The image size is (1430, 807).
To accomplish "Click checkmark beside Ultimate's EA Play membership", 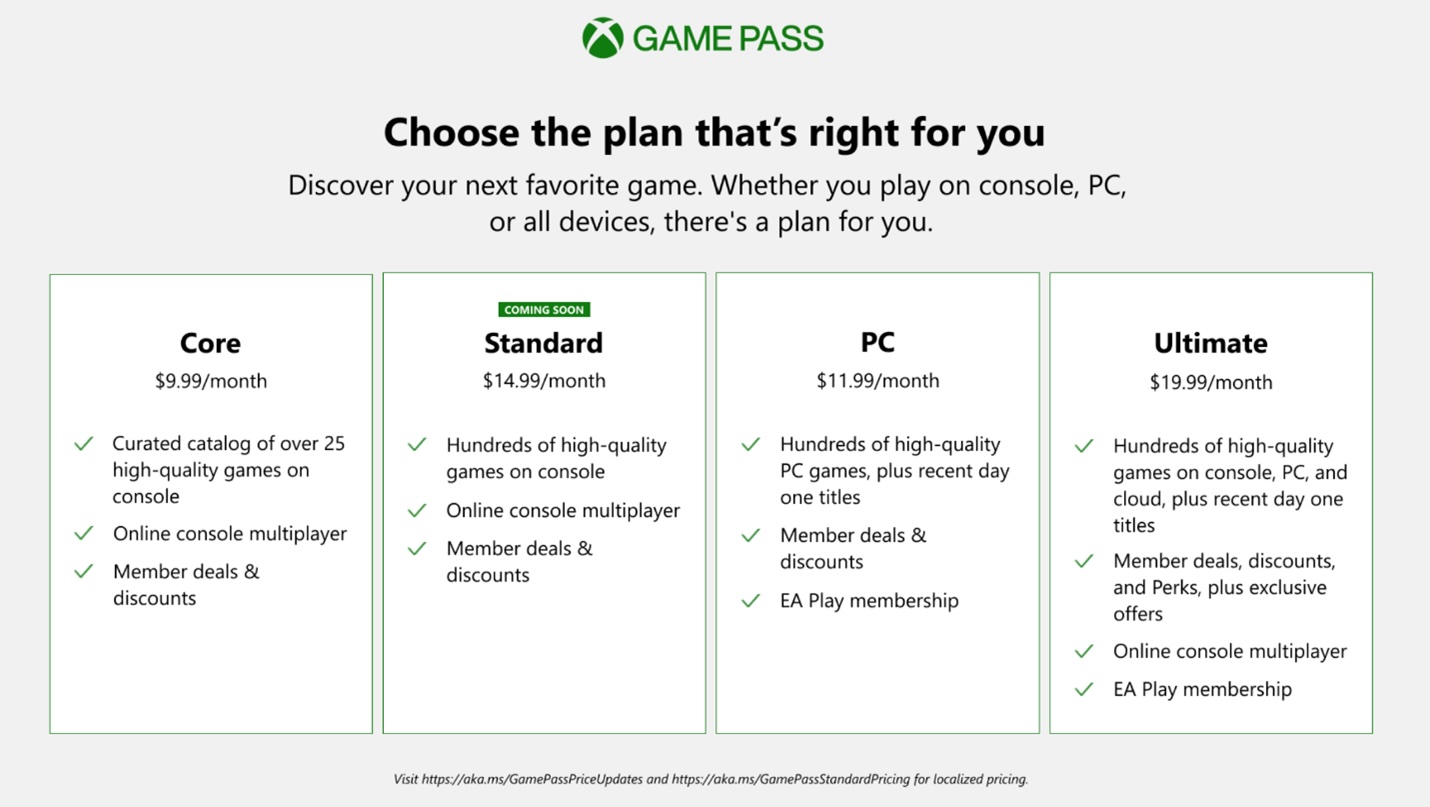I will point(1084,689).
